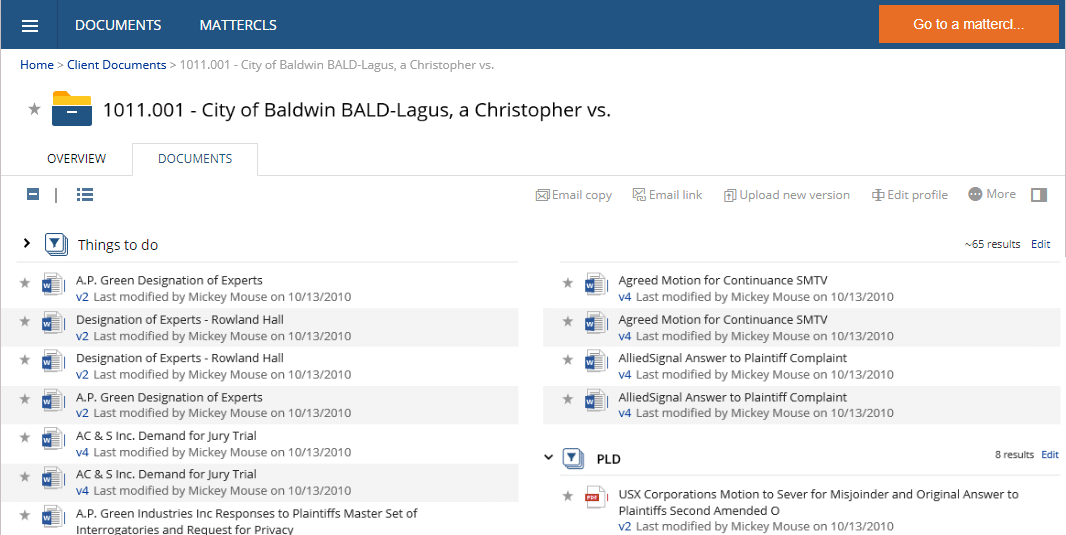Image resolution: width=1066 pixels, height=535 pixels.
Task: Click Upload new version icon
Action: (730, 196)
